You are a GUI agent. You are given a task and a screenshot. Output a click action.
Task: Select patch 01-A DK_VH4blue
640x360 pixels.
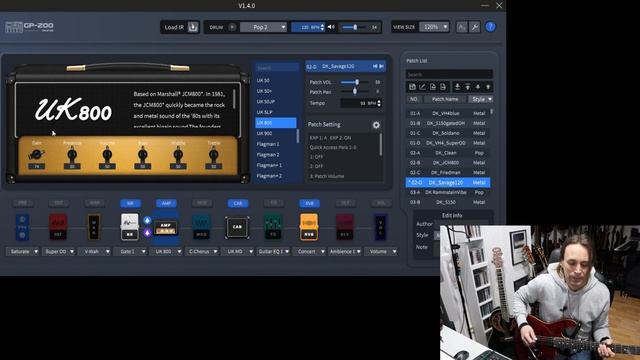tap(448, 113)
